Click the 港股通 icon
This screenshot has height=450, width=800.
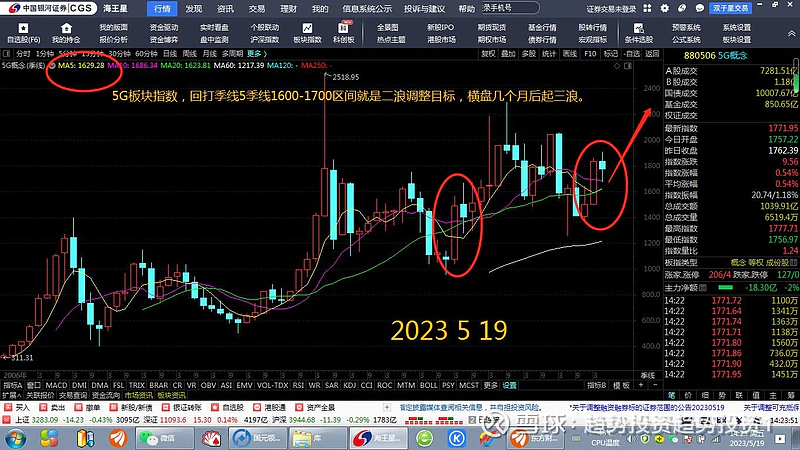pos(257,408)
